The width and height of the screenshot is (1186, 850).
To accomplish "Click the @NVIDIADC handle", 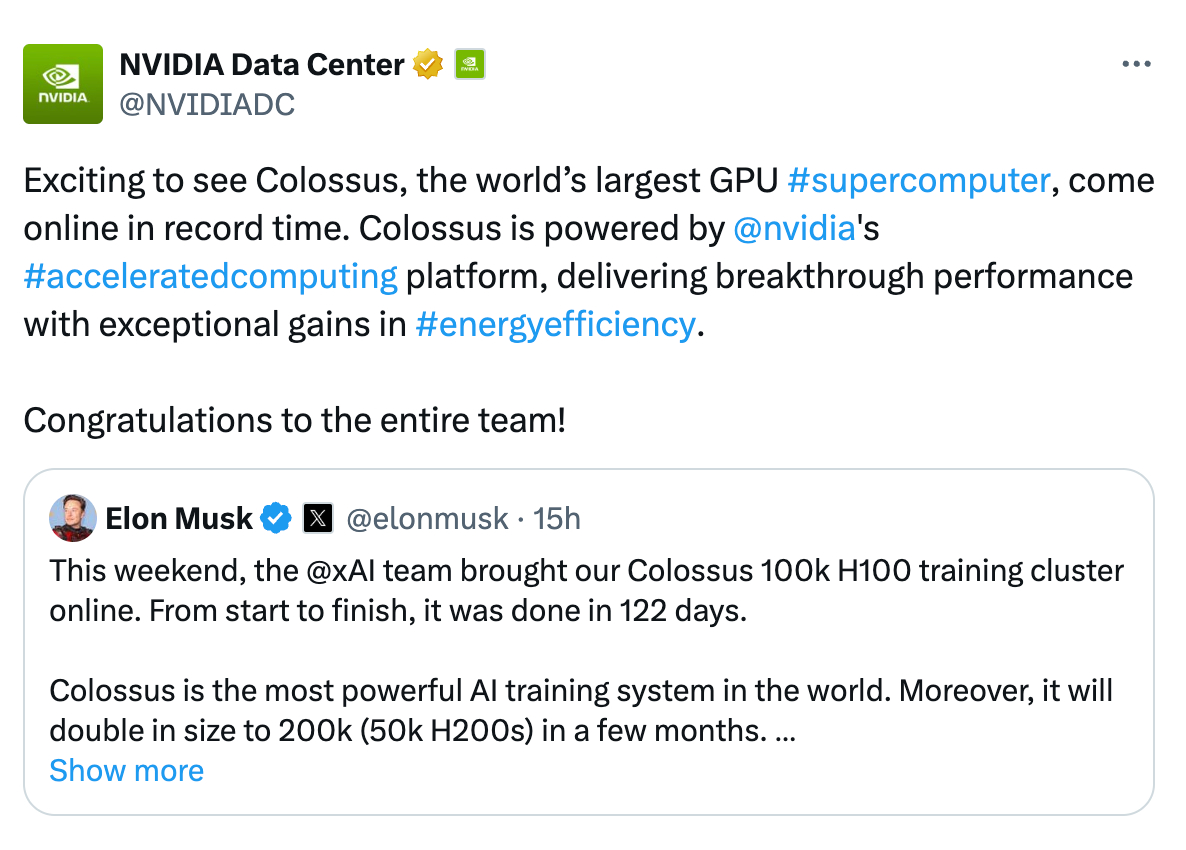I will point(207,104).
